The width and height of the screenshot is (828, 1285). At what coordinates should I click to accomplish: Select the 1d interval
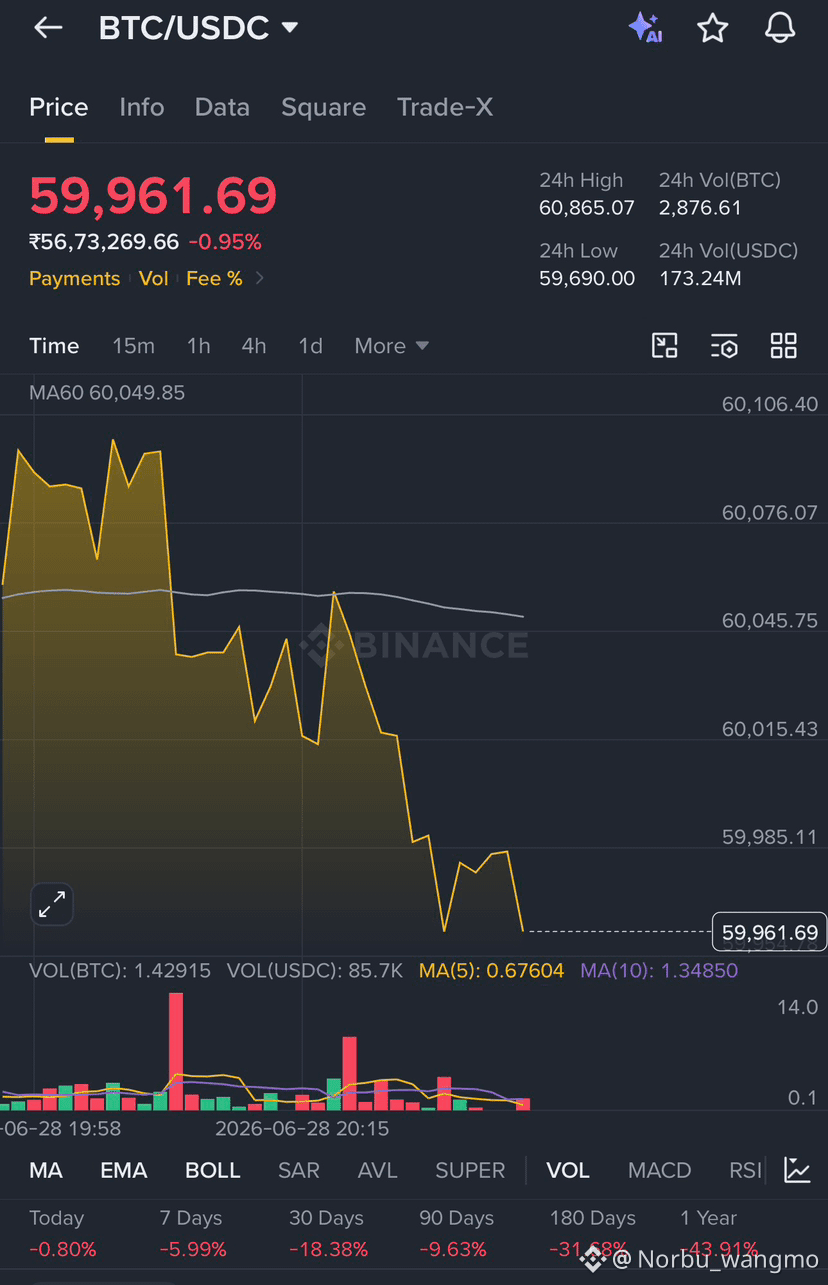pyautogui.click(x=310, y=346)
